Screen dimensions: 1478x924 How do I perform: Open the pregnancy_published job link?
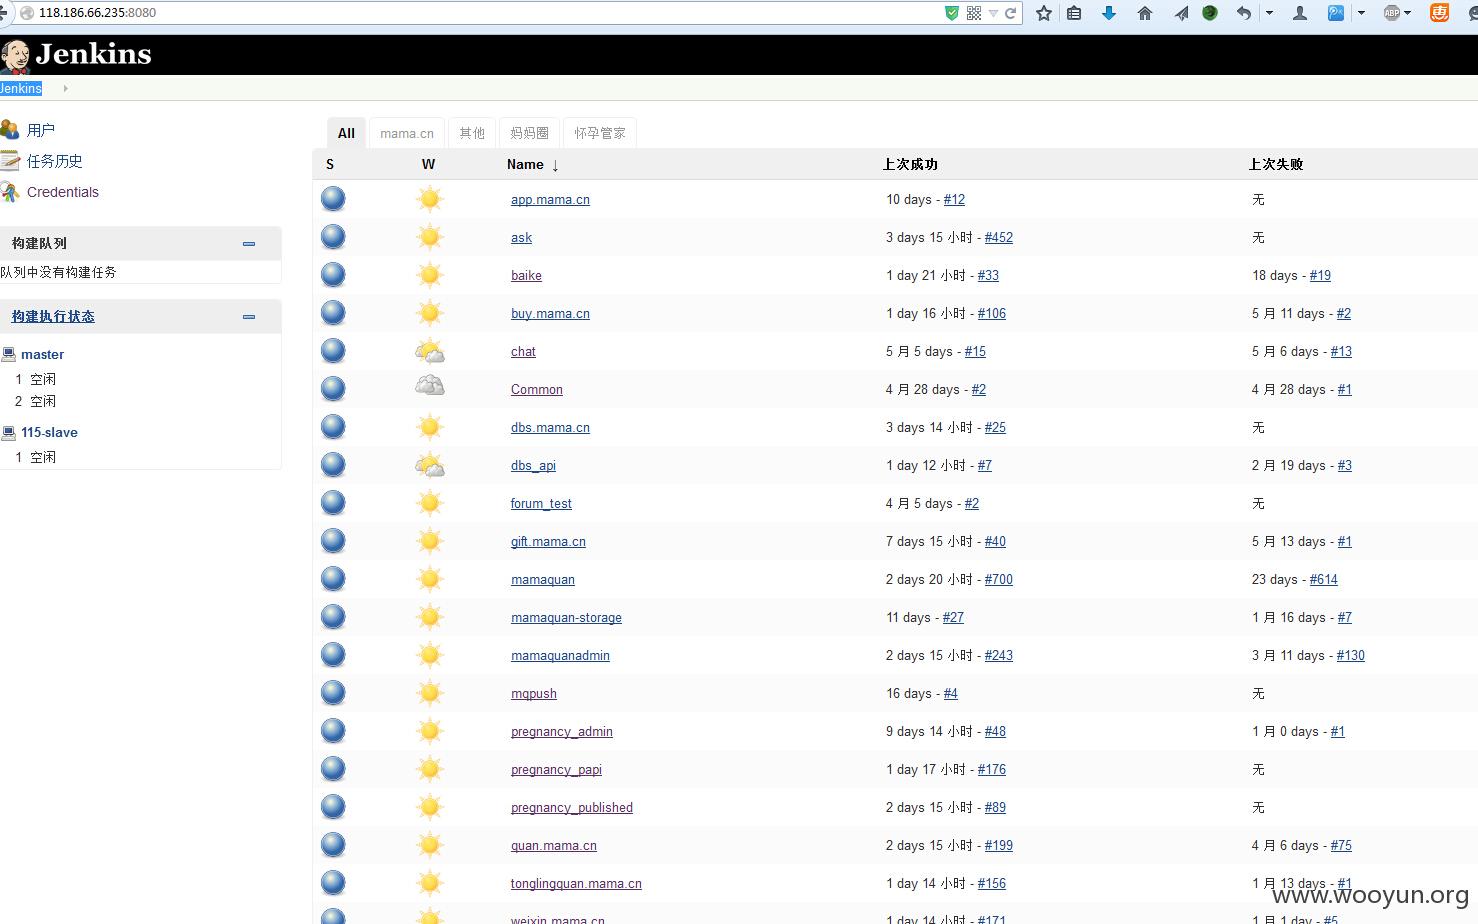[x=572, y=808]
